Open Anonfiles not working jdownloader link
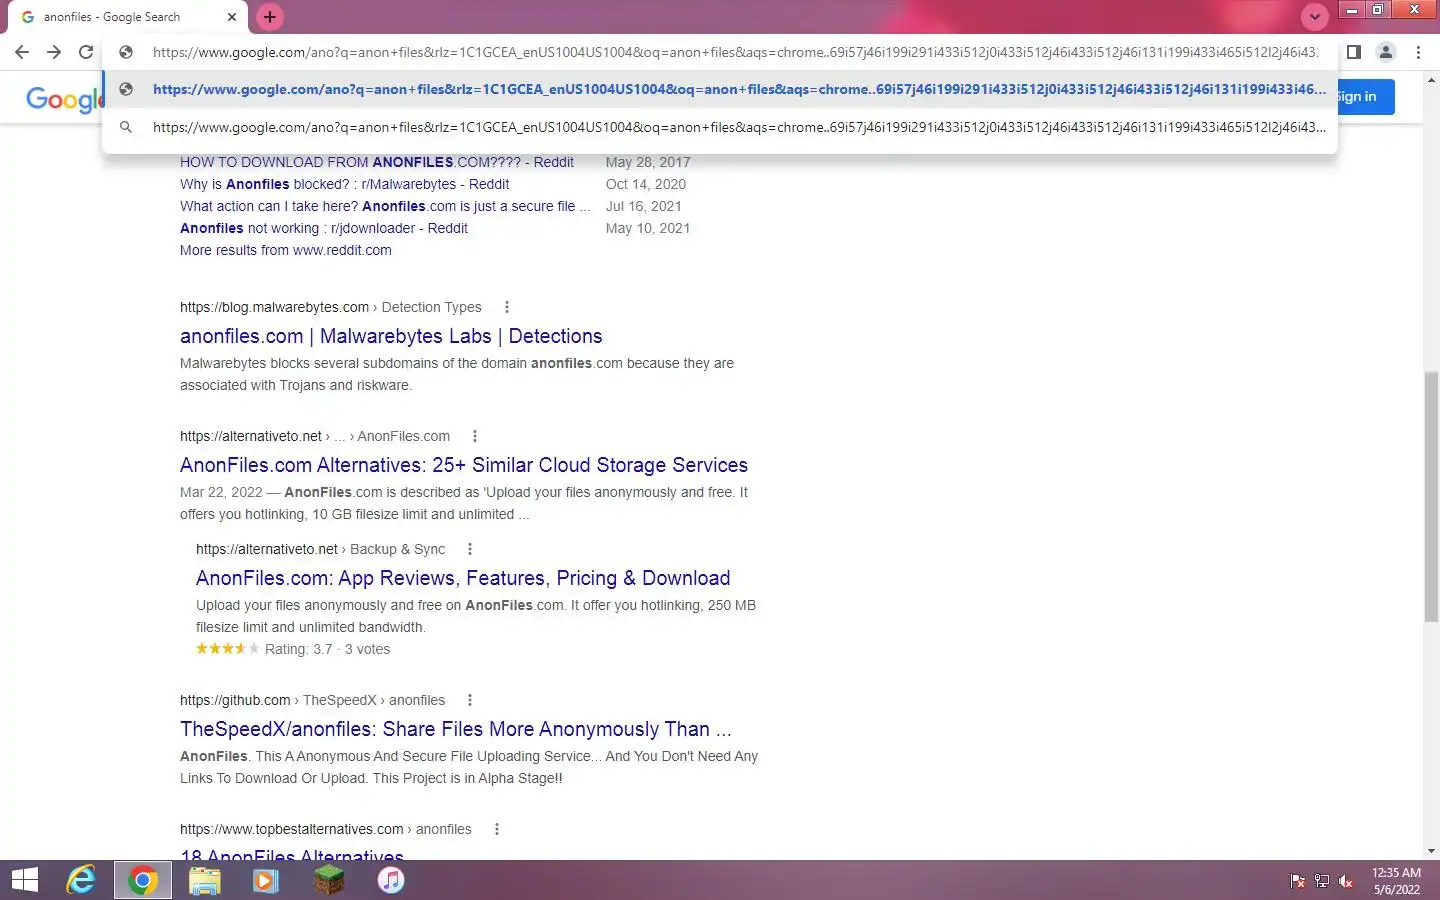 324,228
